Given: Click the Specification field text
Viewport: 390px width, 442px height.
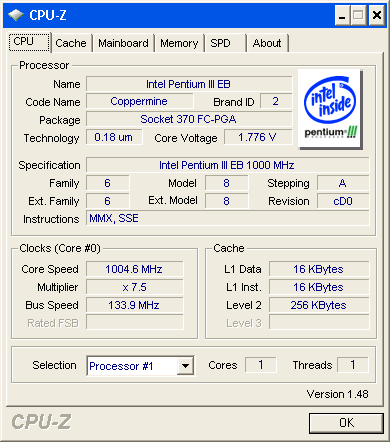Looking at the screenshot, I should point(228,165).
